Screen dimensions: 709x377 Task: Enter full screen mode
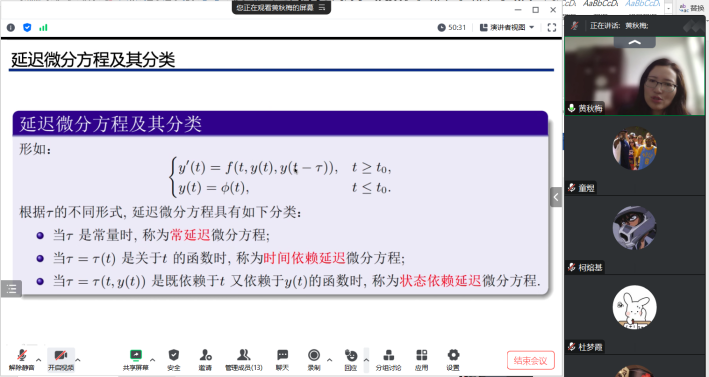point(552,28)
